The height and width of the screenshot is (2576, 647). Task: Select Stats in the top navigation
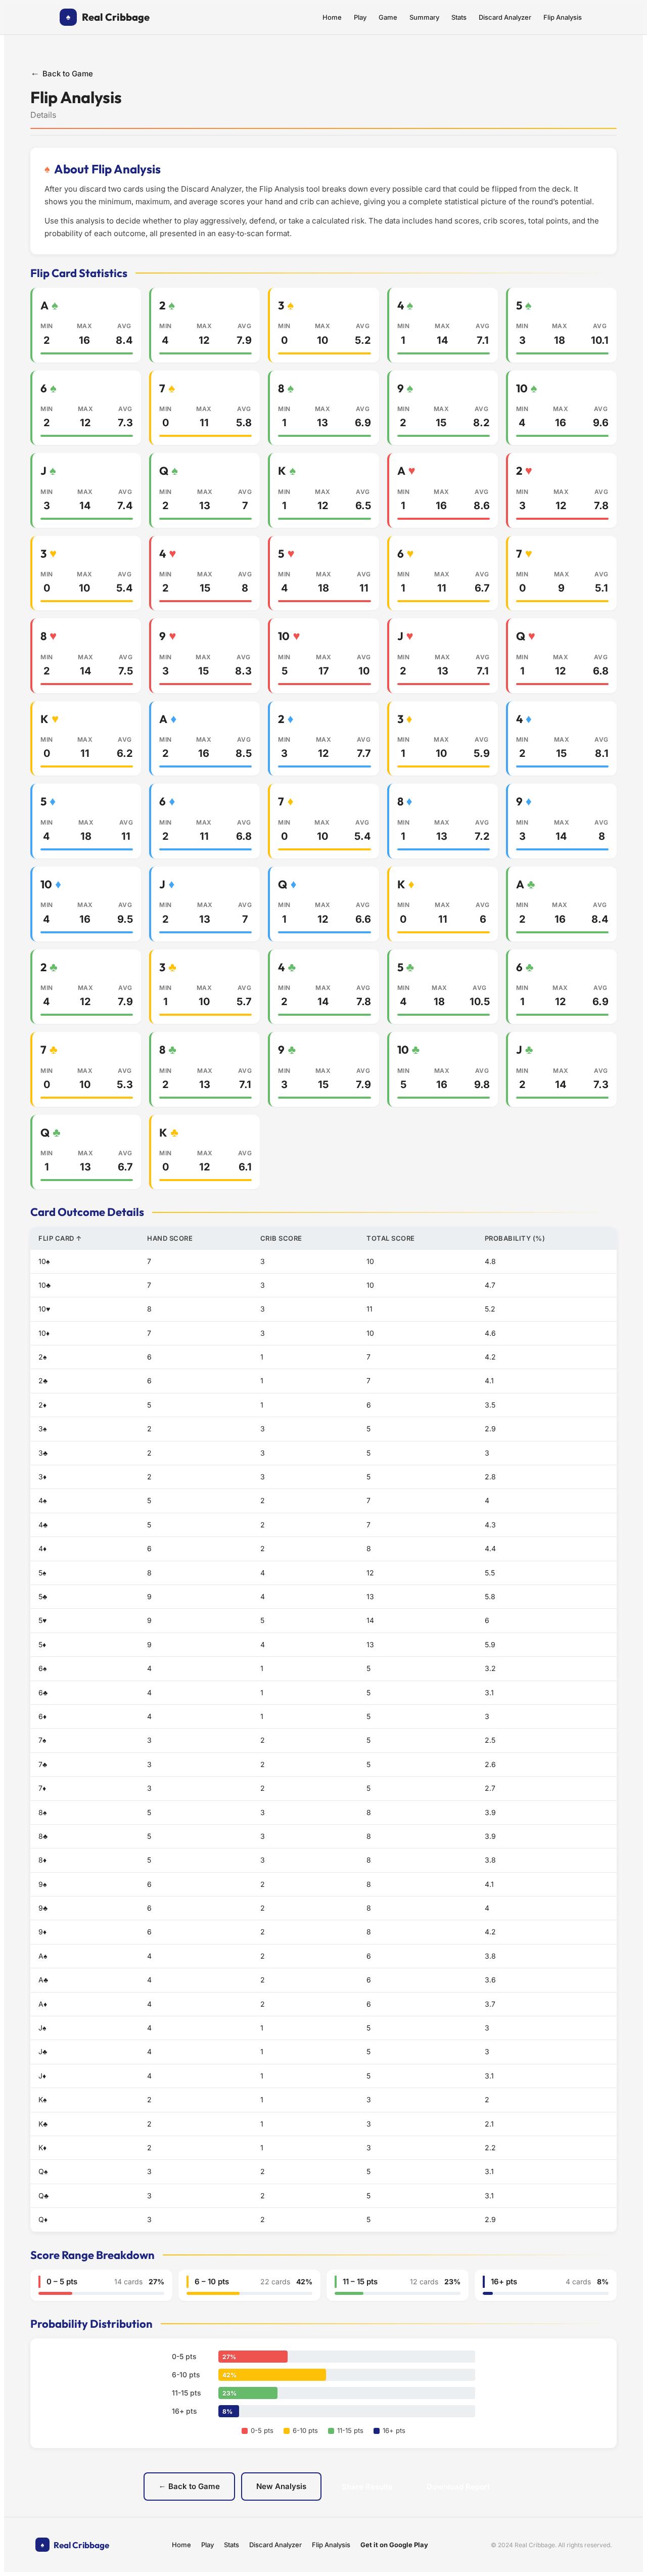pos(459,17)
